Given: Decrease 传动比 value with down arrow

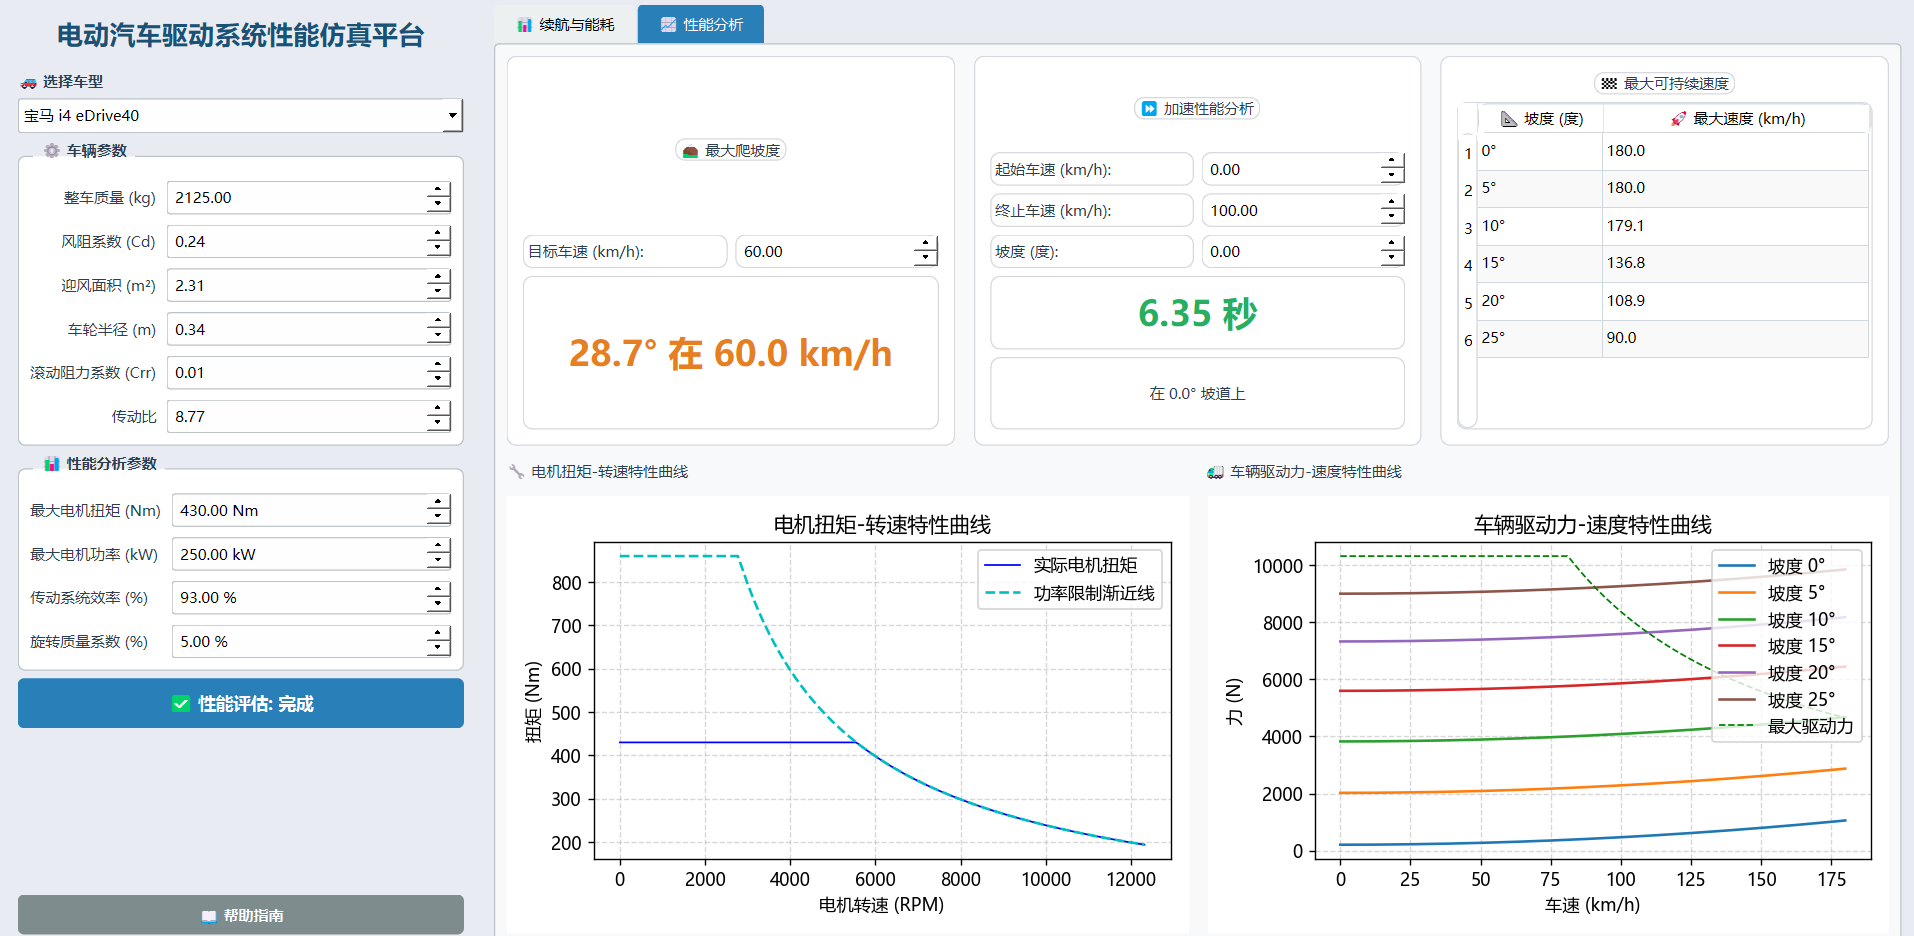Looking at the screenshot, I should pos(438,425).
